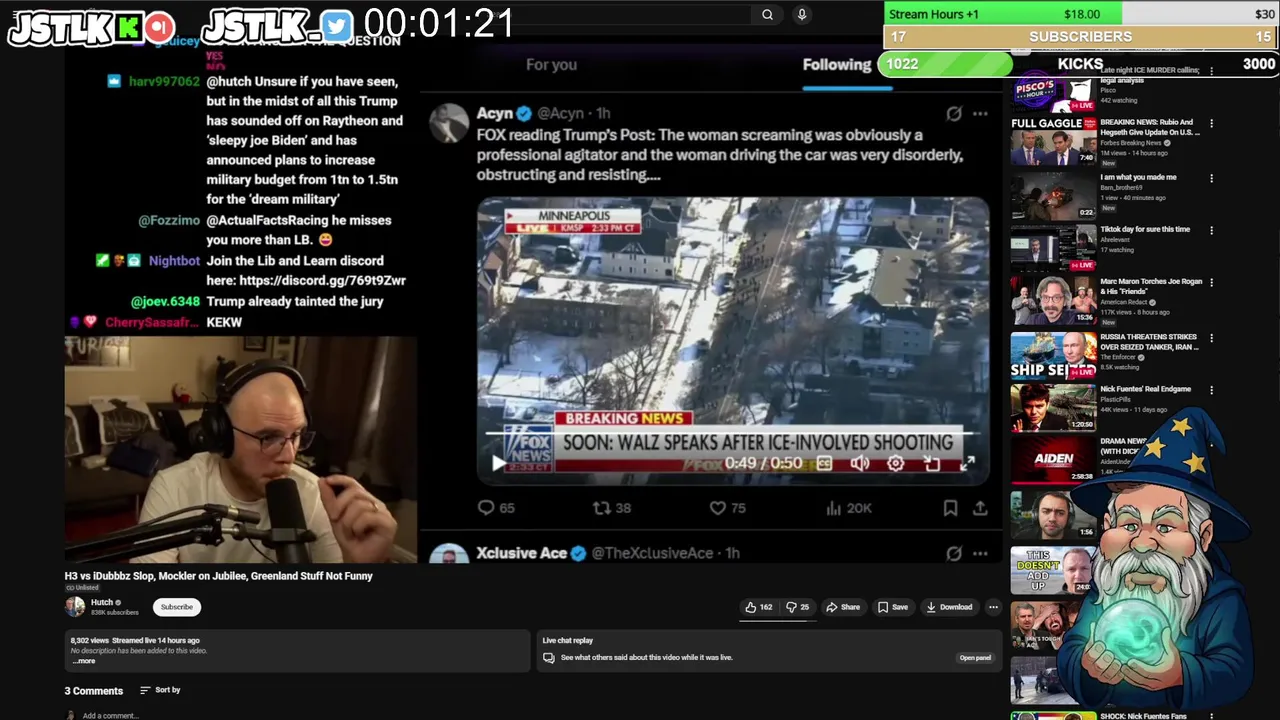
Task: Click Grok icon on Acyn's post
Action: [954, 114]
